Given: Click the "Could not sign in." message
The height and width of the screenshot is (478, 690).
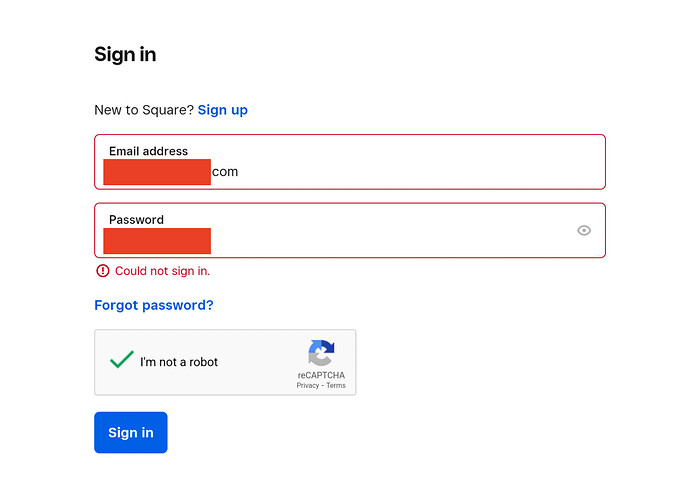Looking at the screenshot, I should coord(162,271).
